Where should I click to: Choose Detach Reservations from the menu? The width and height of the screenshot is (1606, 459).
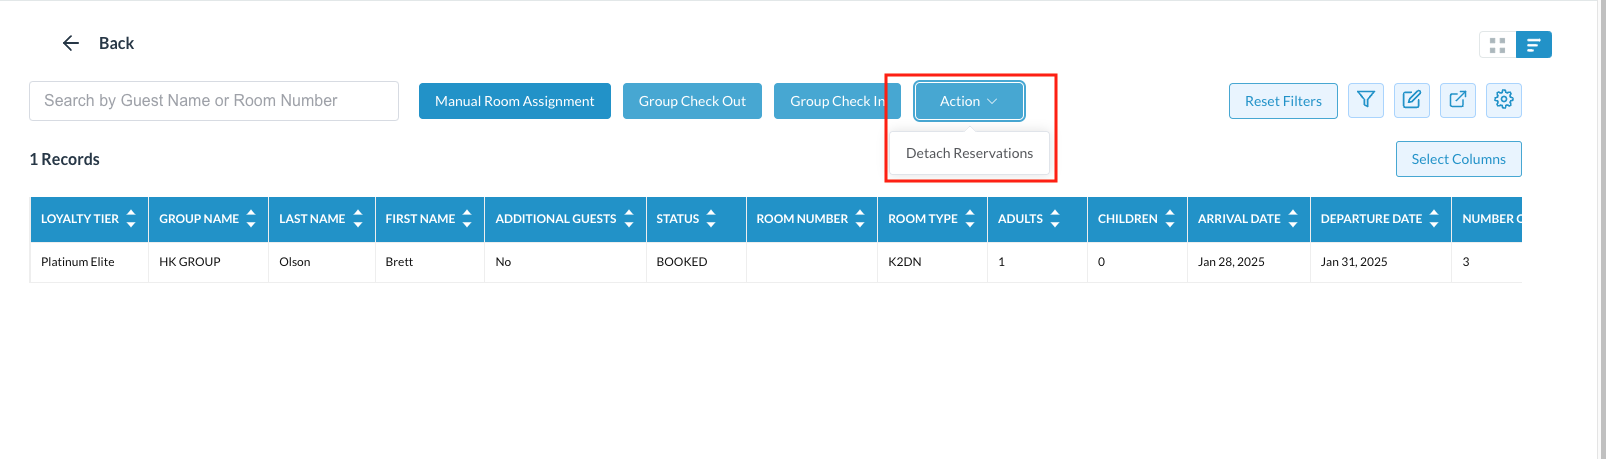(x=969, y=153)
